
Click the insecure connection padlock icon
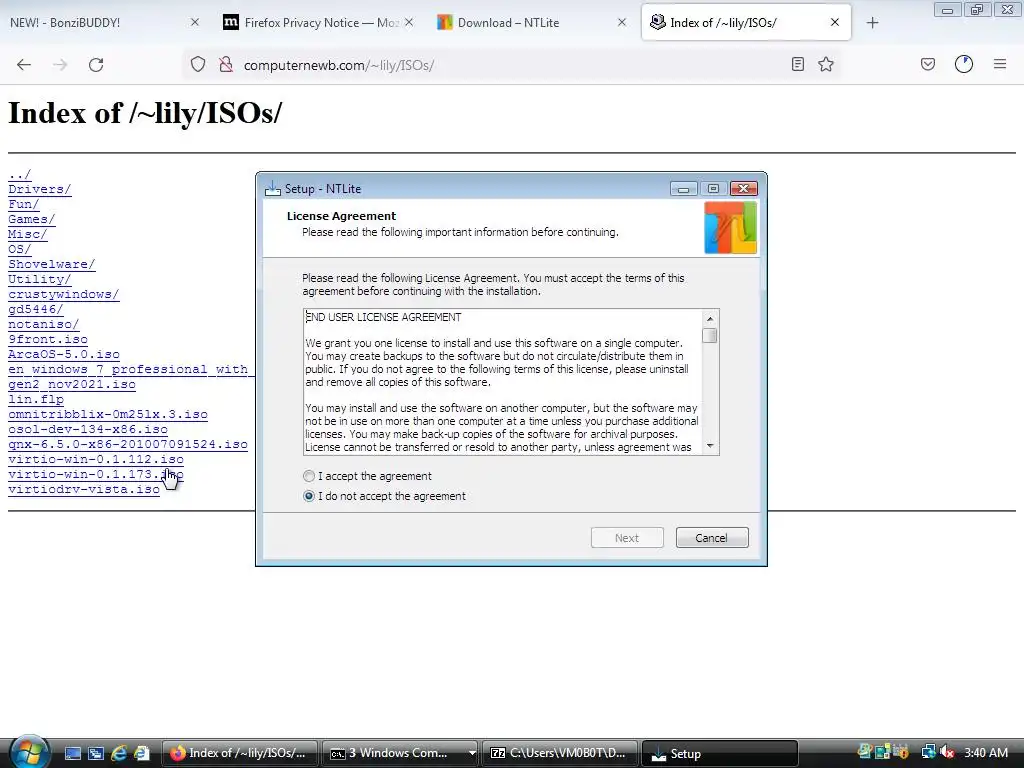[x=226, y=65]
